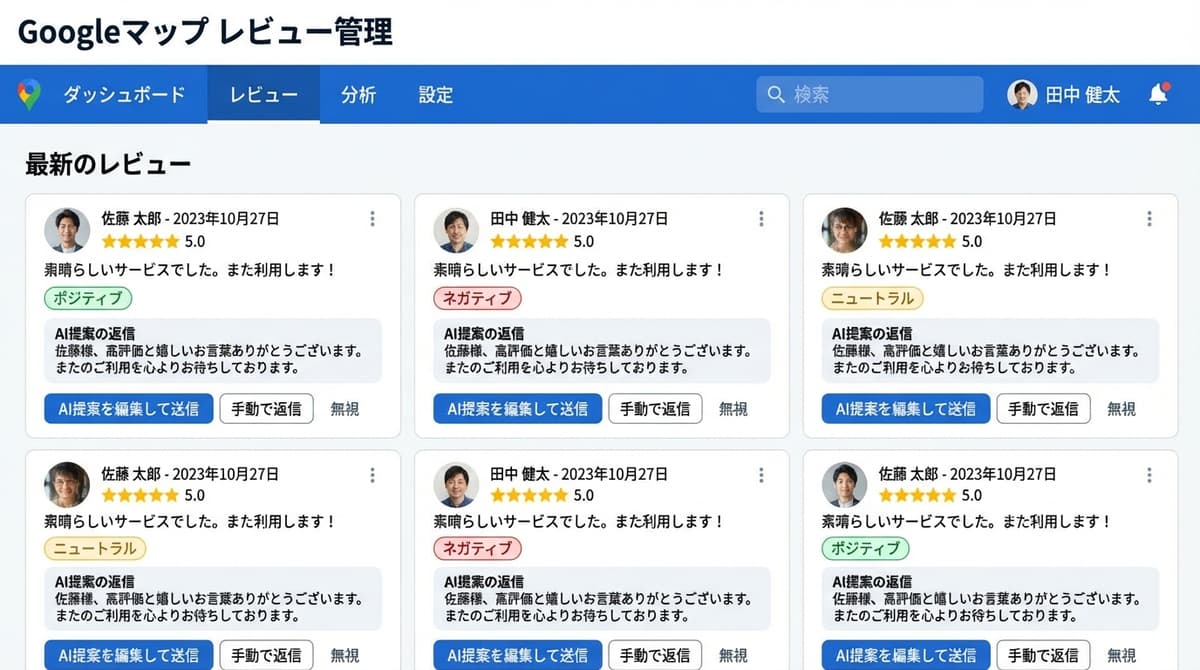Click 無視 on top-row ネガティブ card

tap(733, 408)
